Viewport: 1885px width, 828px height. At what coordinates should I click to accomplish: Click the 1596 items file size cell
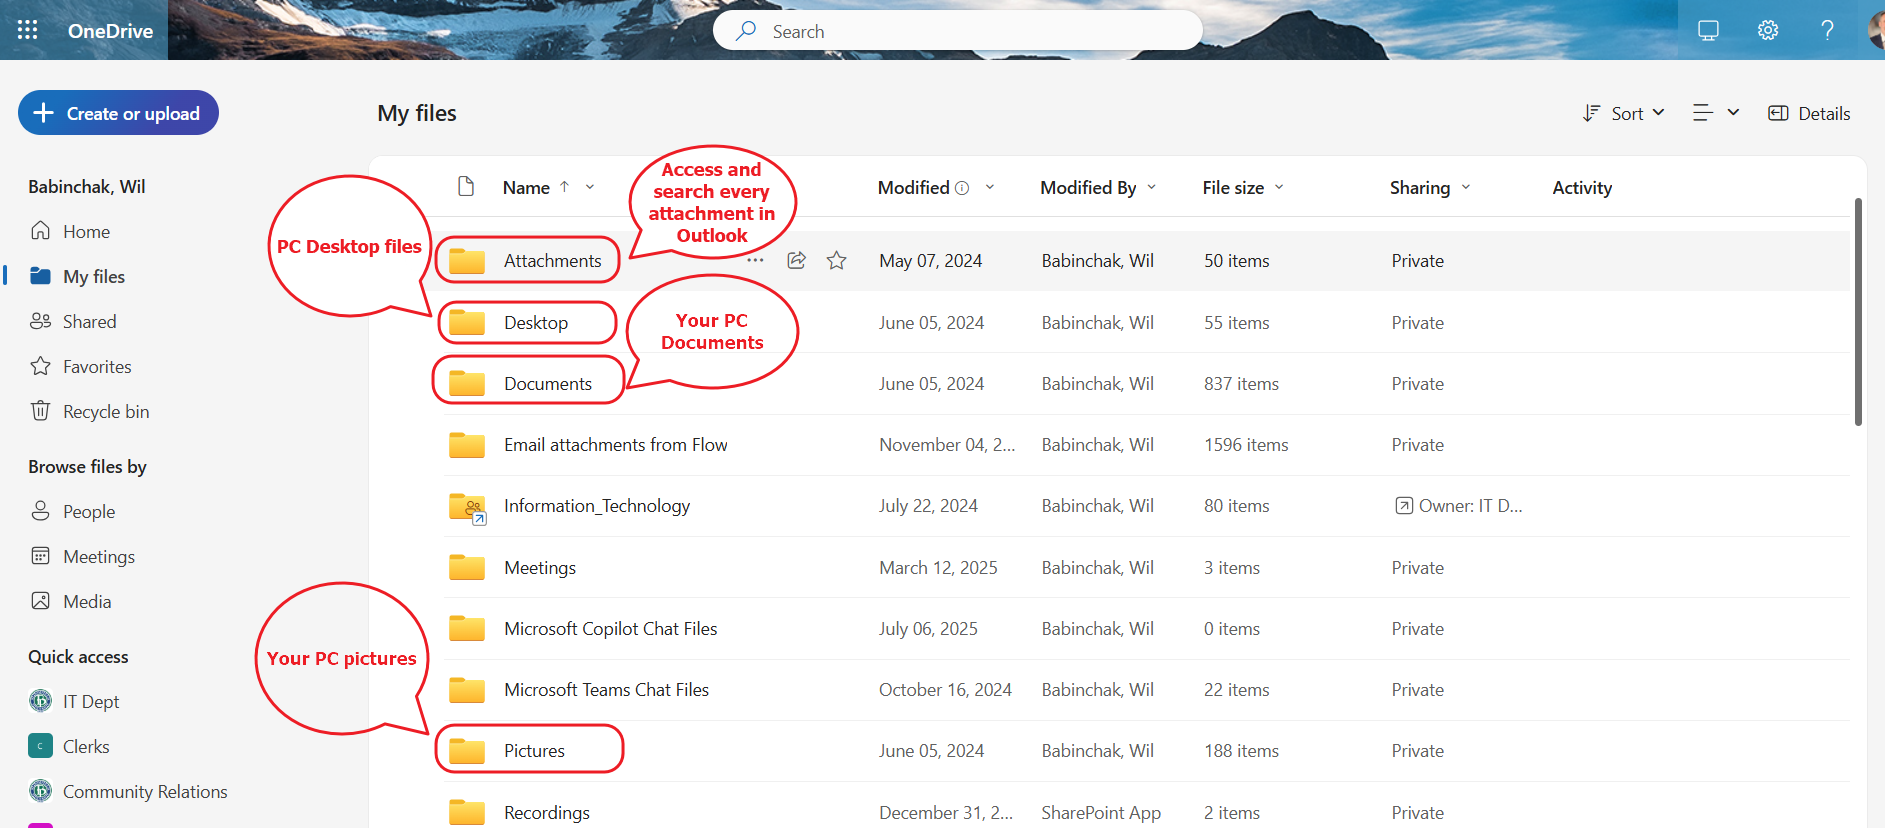tap(1246, 444)
